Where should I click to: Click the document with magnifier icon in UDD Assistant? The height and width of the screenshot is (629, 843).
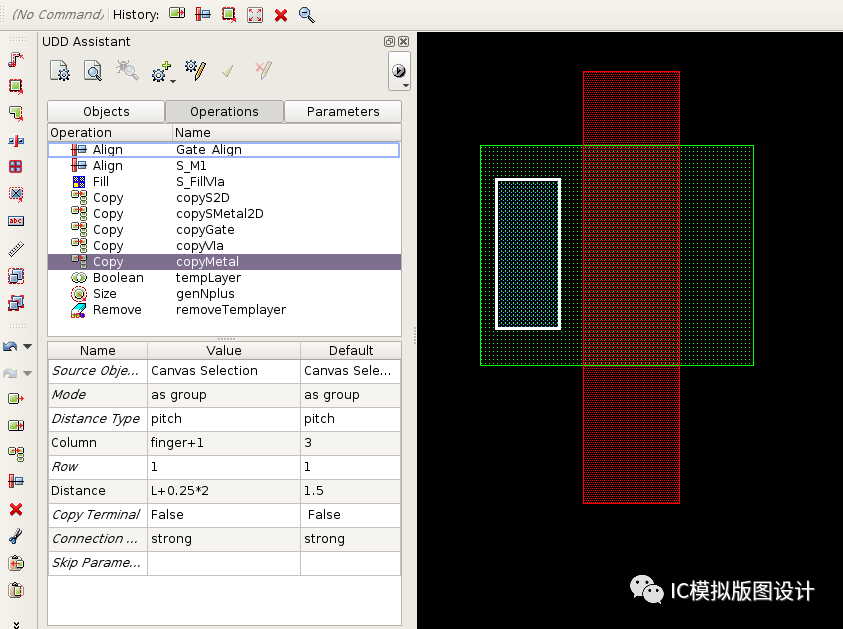tap(93, 70)
